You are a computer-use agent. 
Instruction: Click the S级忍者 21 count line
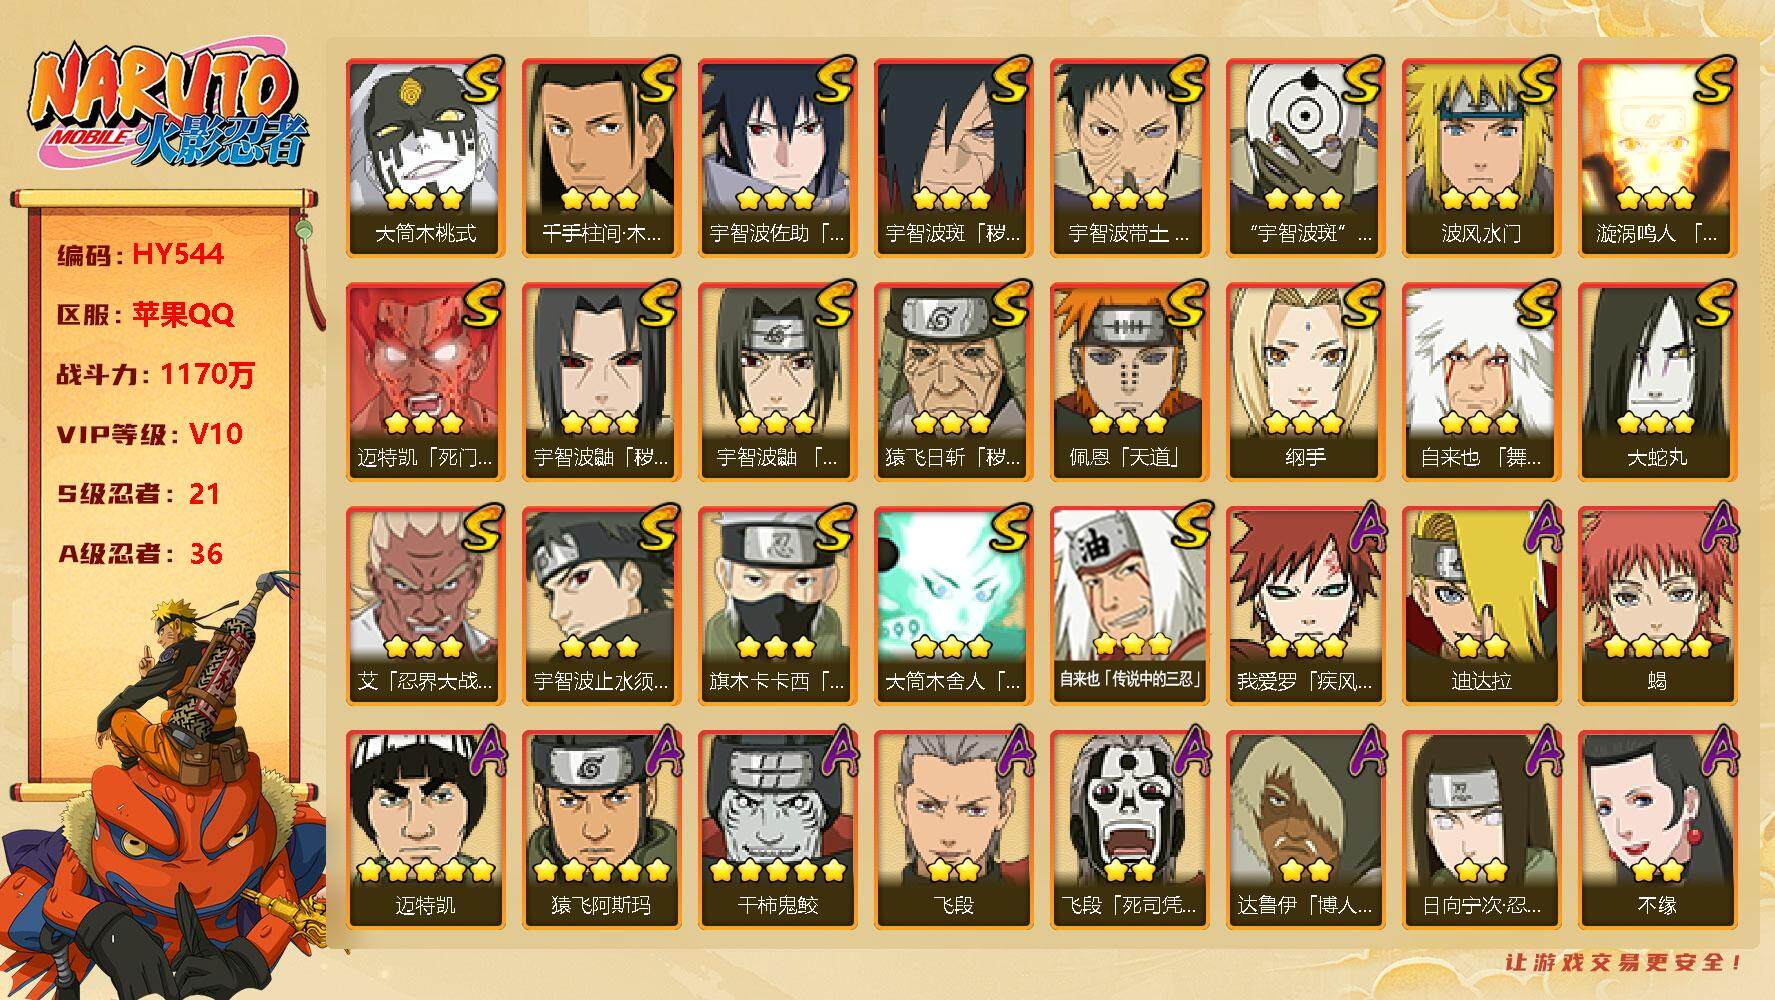[139, 494]
